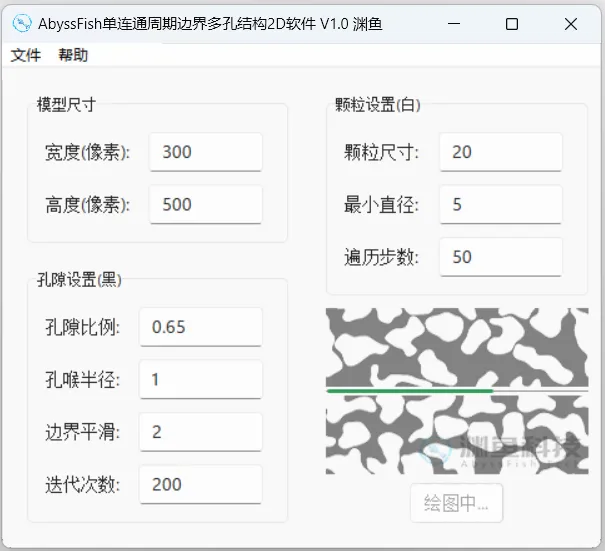The width and height of the screenshot is (605, 551).
Task: Maximize the AbyssFish window
Action: click(512, 24)
